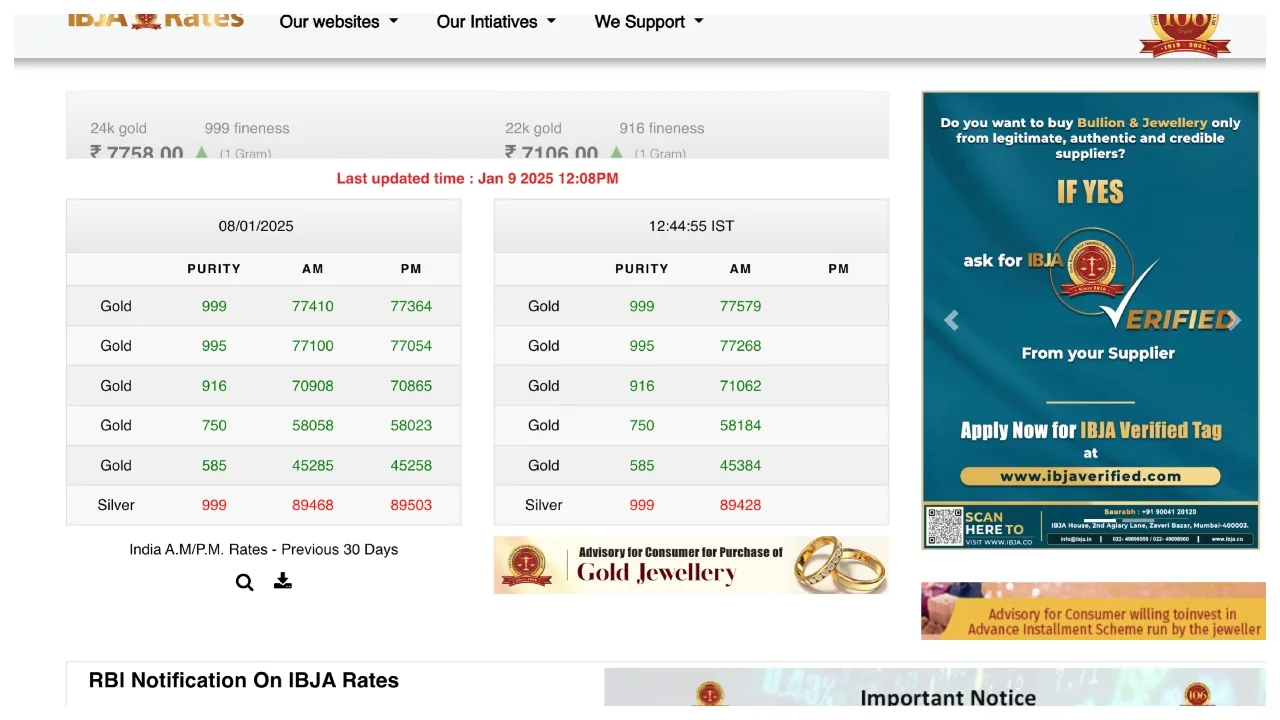The width and height of the screenshot is (1280, 720).
Task: Click PURITY column header in 08/01/2025 table
Action: [214, 269]
